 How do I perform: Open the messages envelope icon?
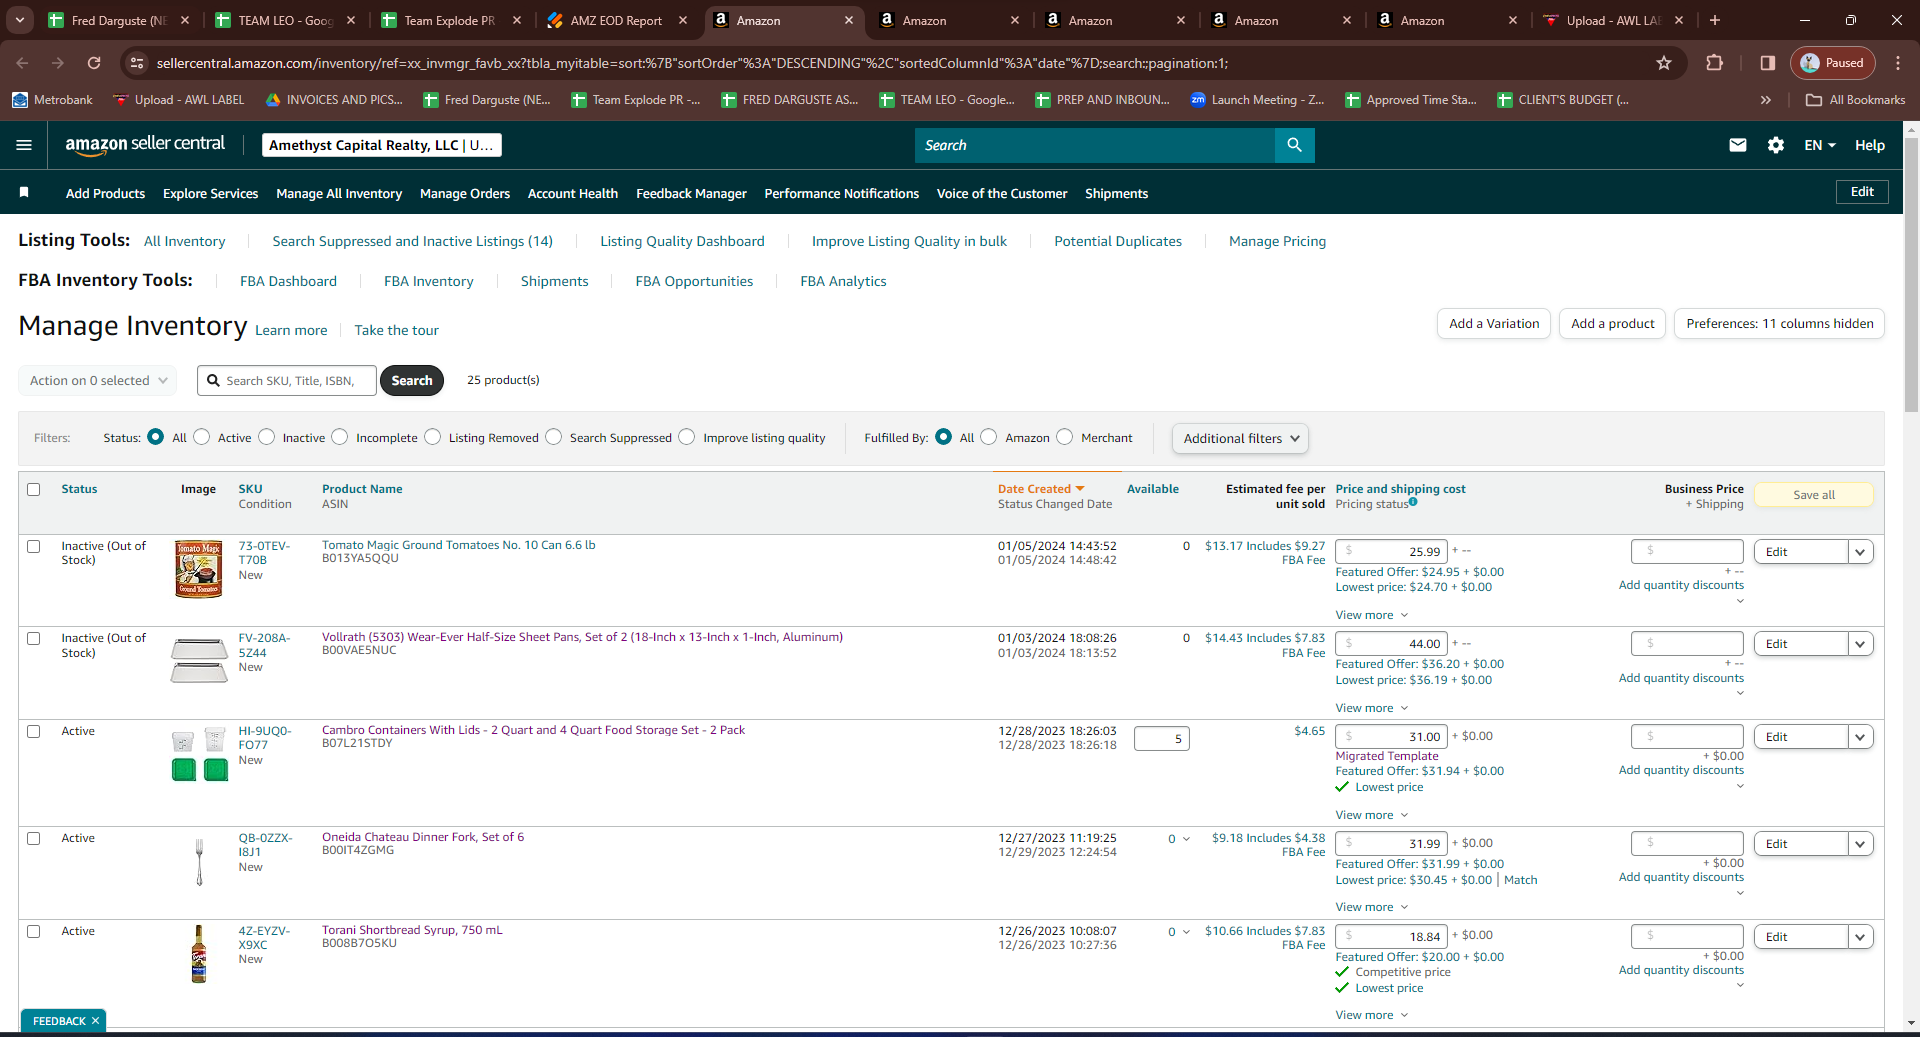pos(1738,145)
